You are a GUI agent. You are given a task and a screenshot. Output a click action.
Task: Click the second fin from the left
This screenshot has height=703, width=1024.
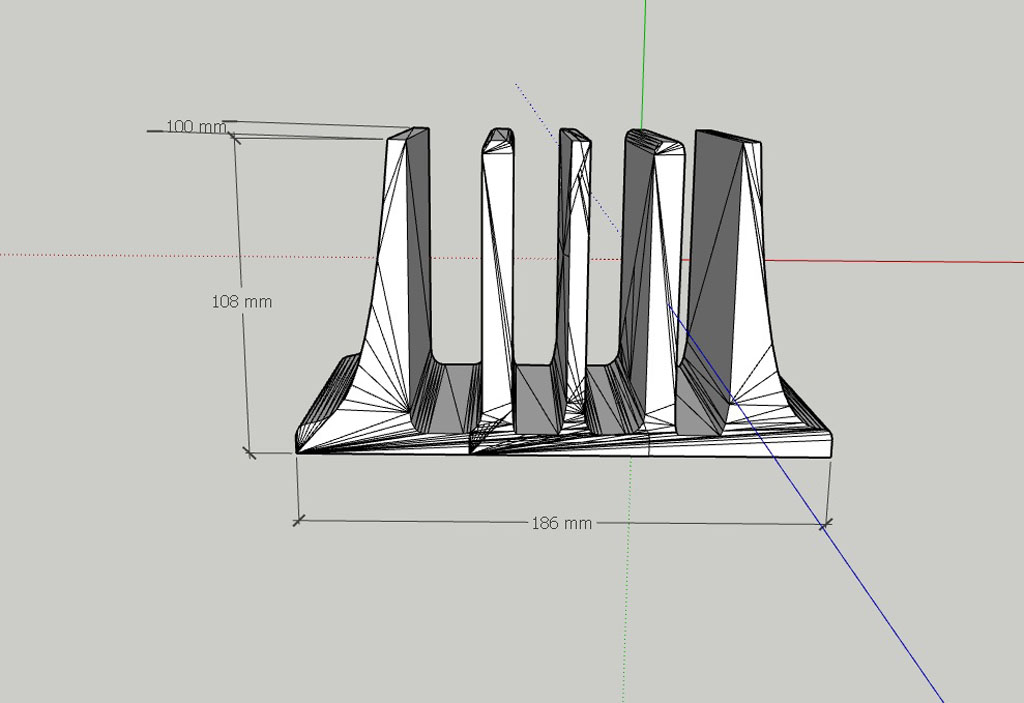pyautogui.click(x=496, y=260)
